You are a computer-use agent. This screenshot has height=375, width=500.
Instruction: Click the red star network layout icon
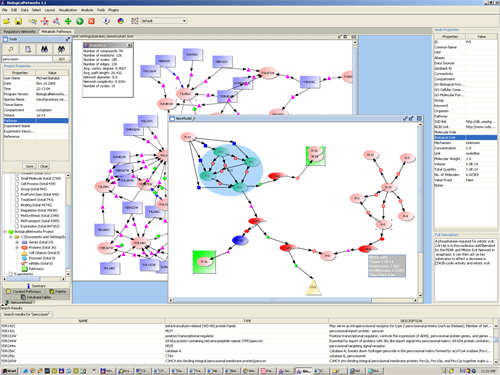[45, 21]
